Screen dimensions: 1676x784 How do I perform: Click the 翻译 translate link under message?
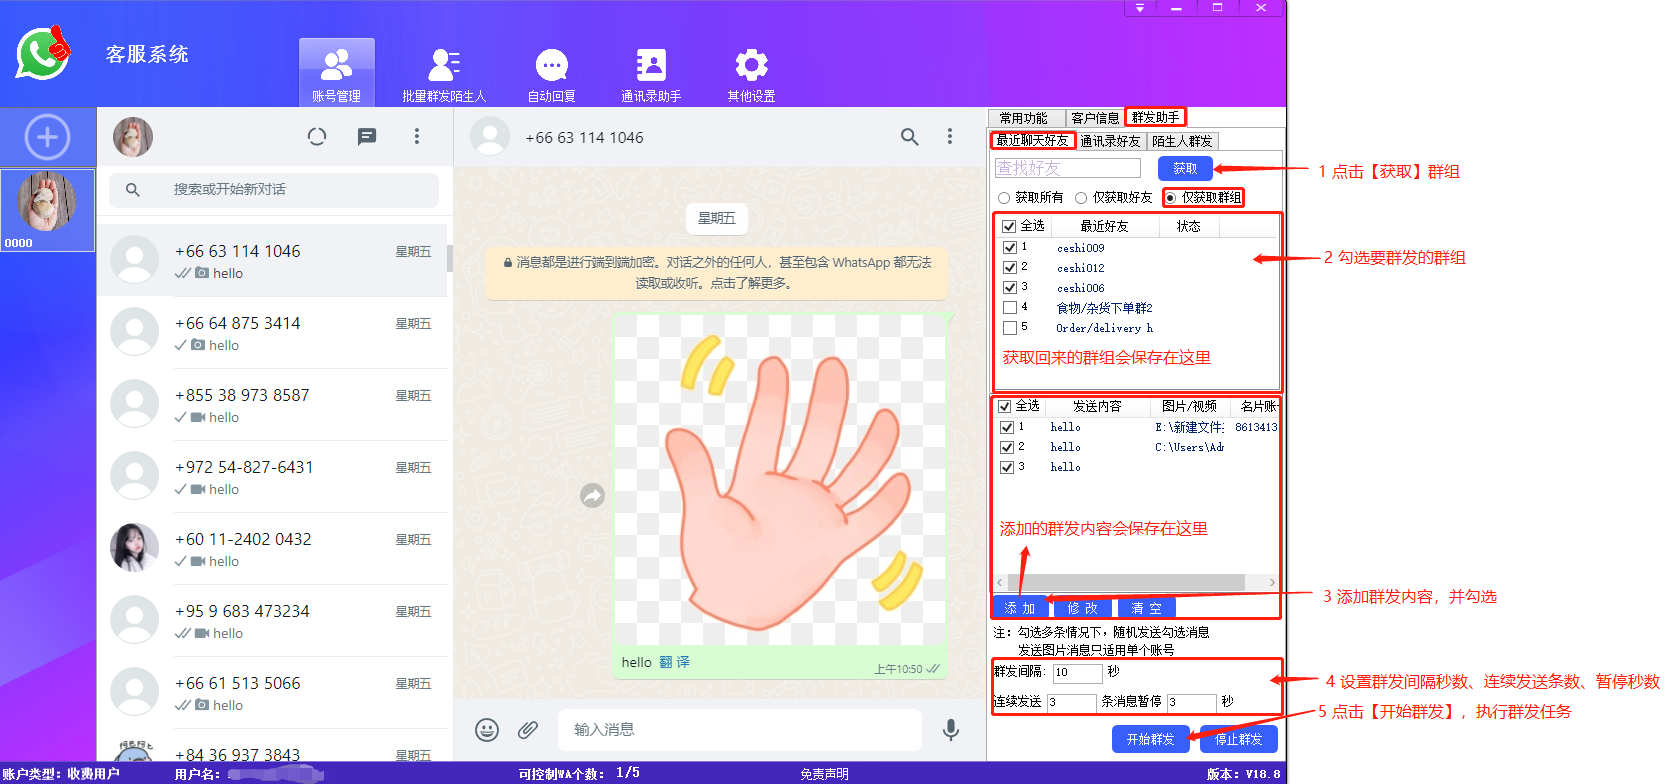(x=675, y=662)
